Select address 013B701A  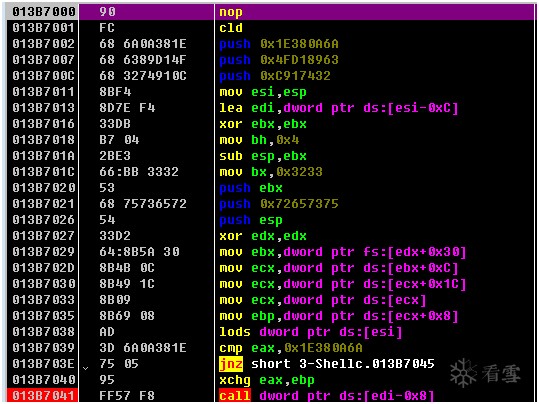click(43, 156)
